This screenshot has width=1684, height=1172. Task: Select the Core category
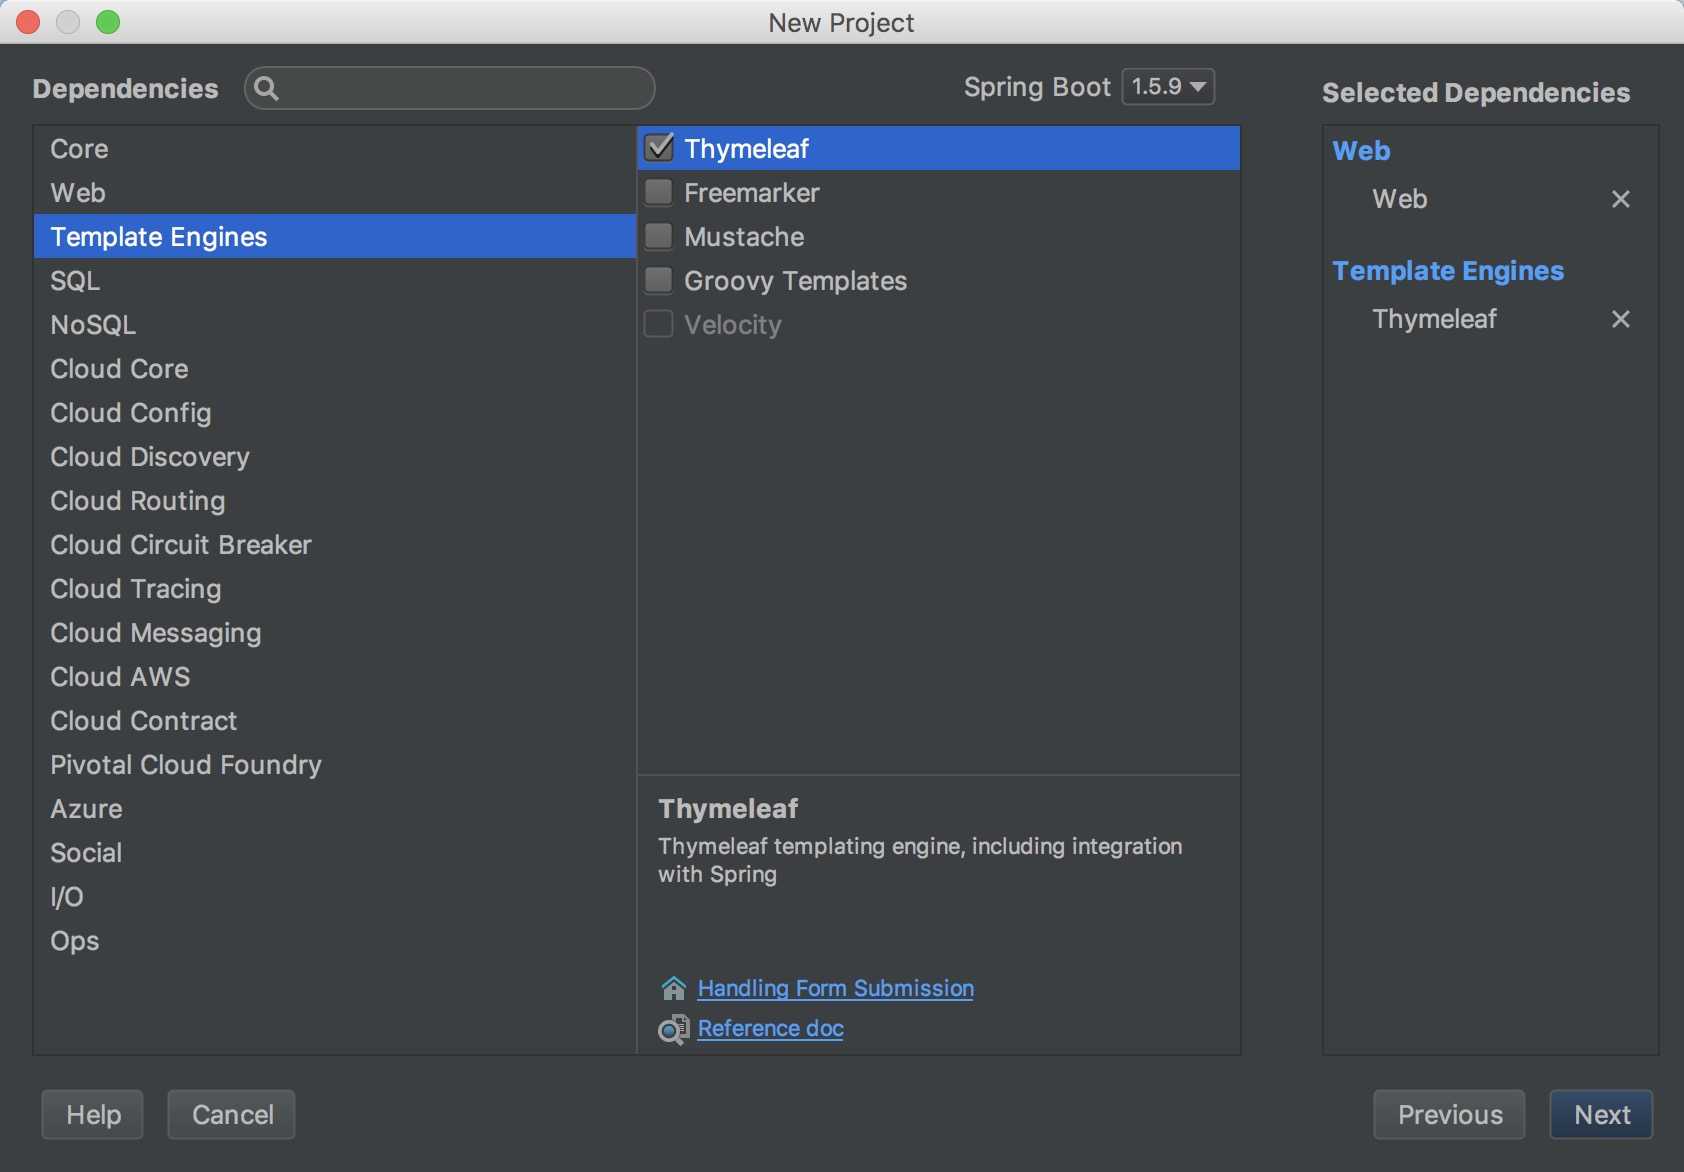click(335, 148)
